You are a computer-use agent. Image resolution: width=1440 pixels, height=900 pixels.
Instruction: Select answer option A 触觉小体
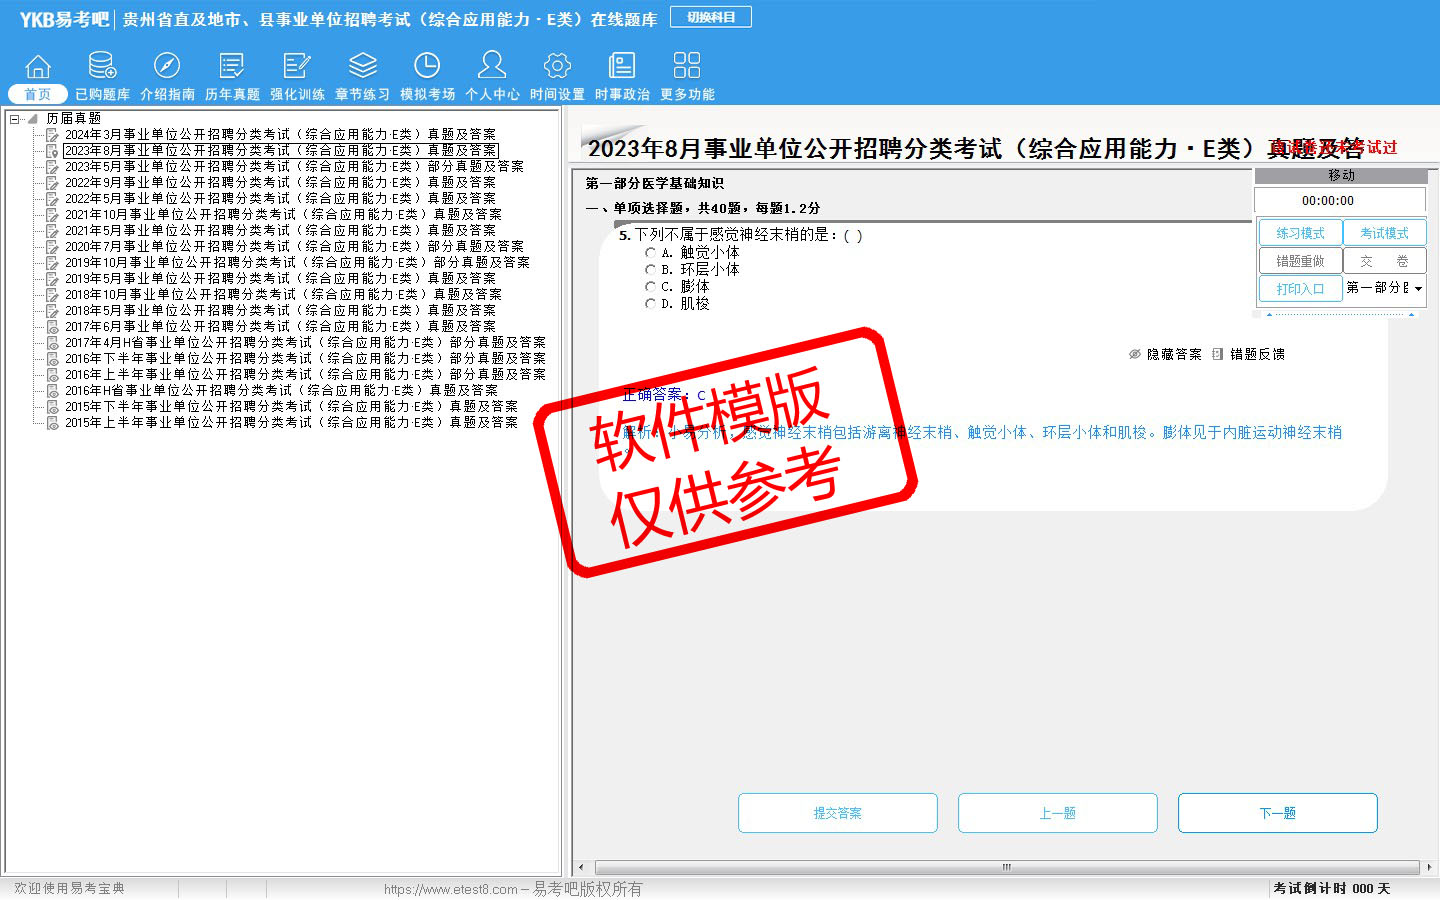(x=651, y=253)
